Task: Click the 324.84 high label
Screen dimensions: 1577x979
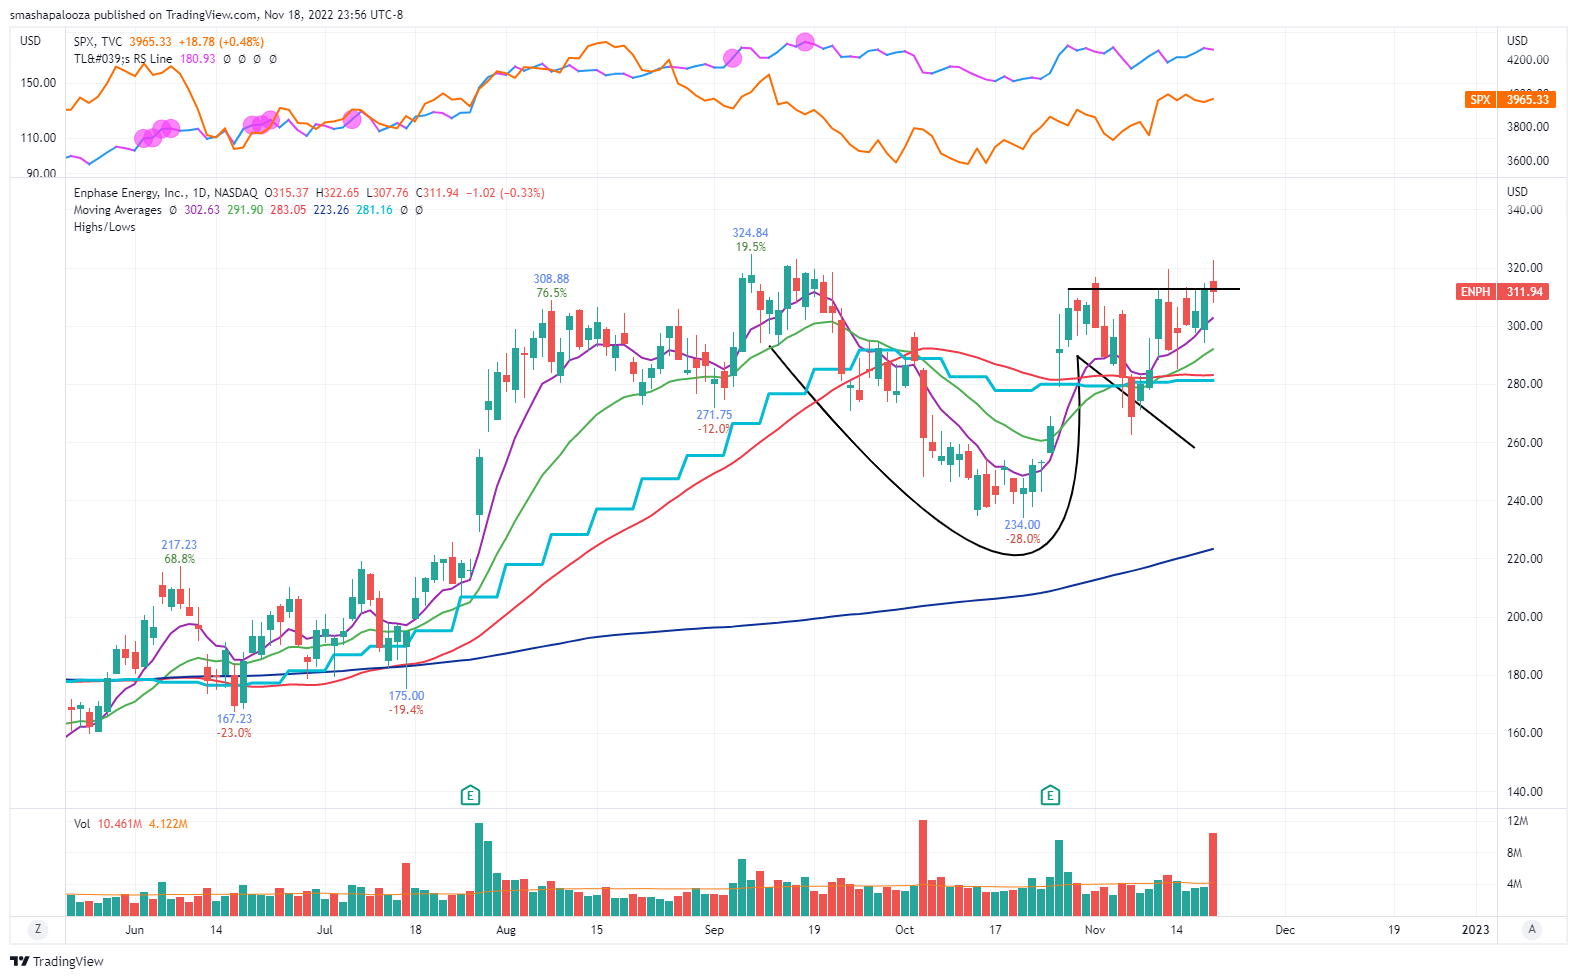Action: pos(750,233)
